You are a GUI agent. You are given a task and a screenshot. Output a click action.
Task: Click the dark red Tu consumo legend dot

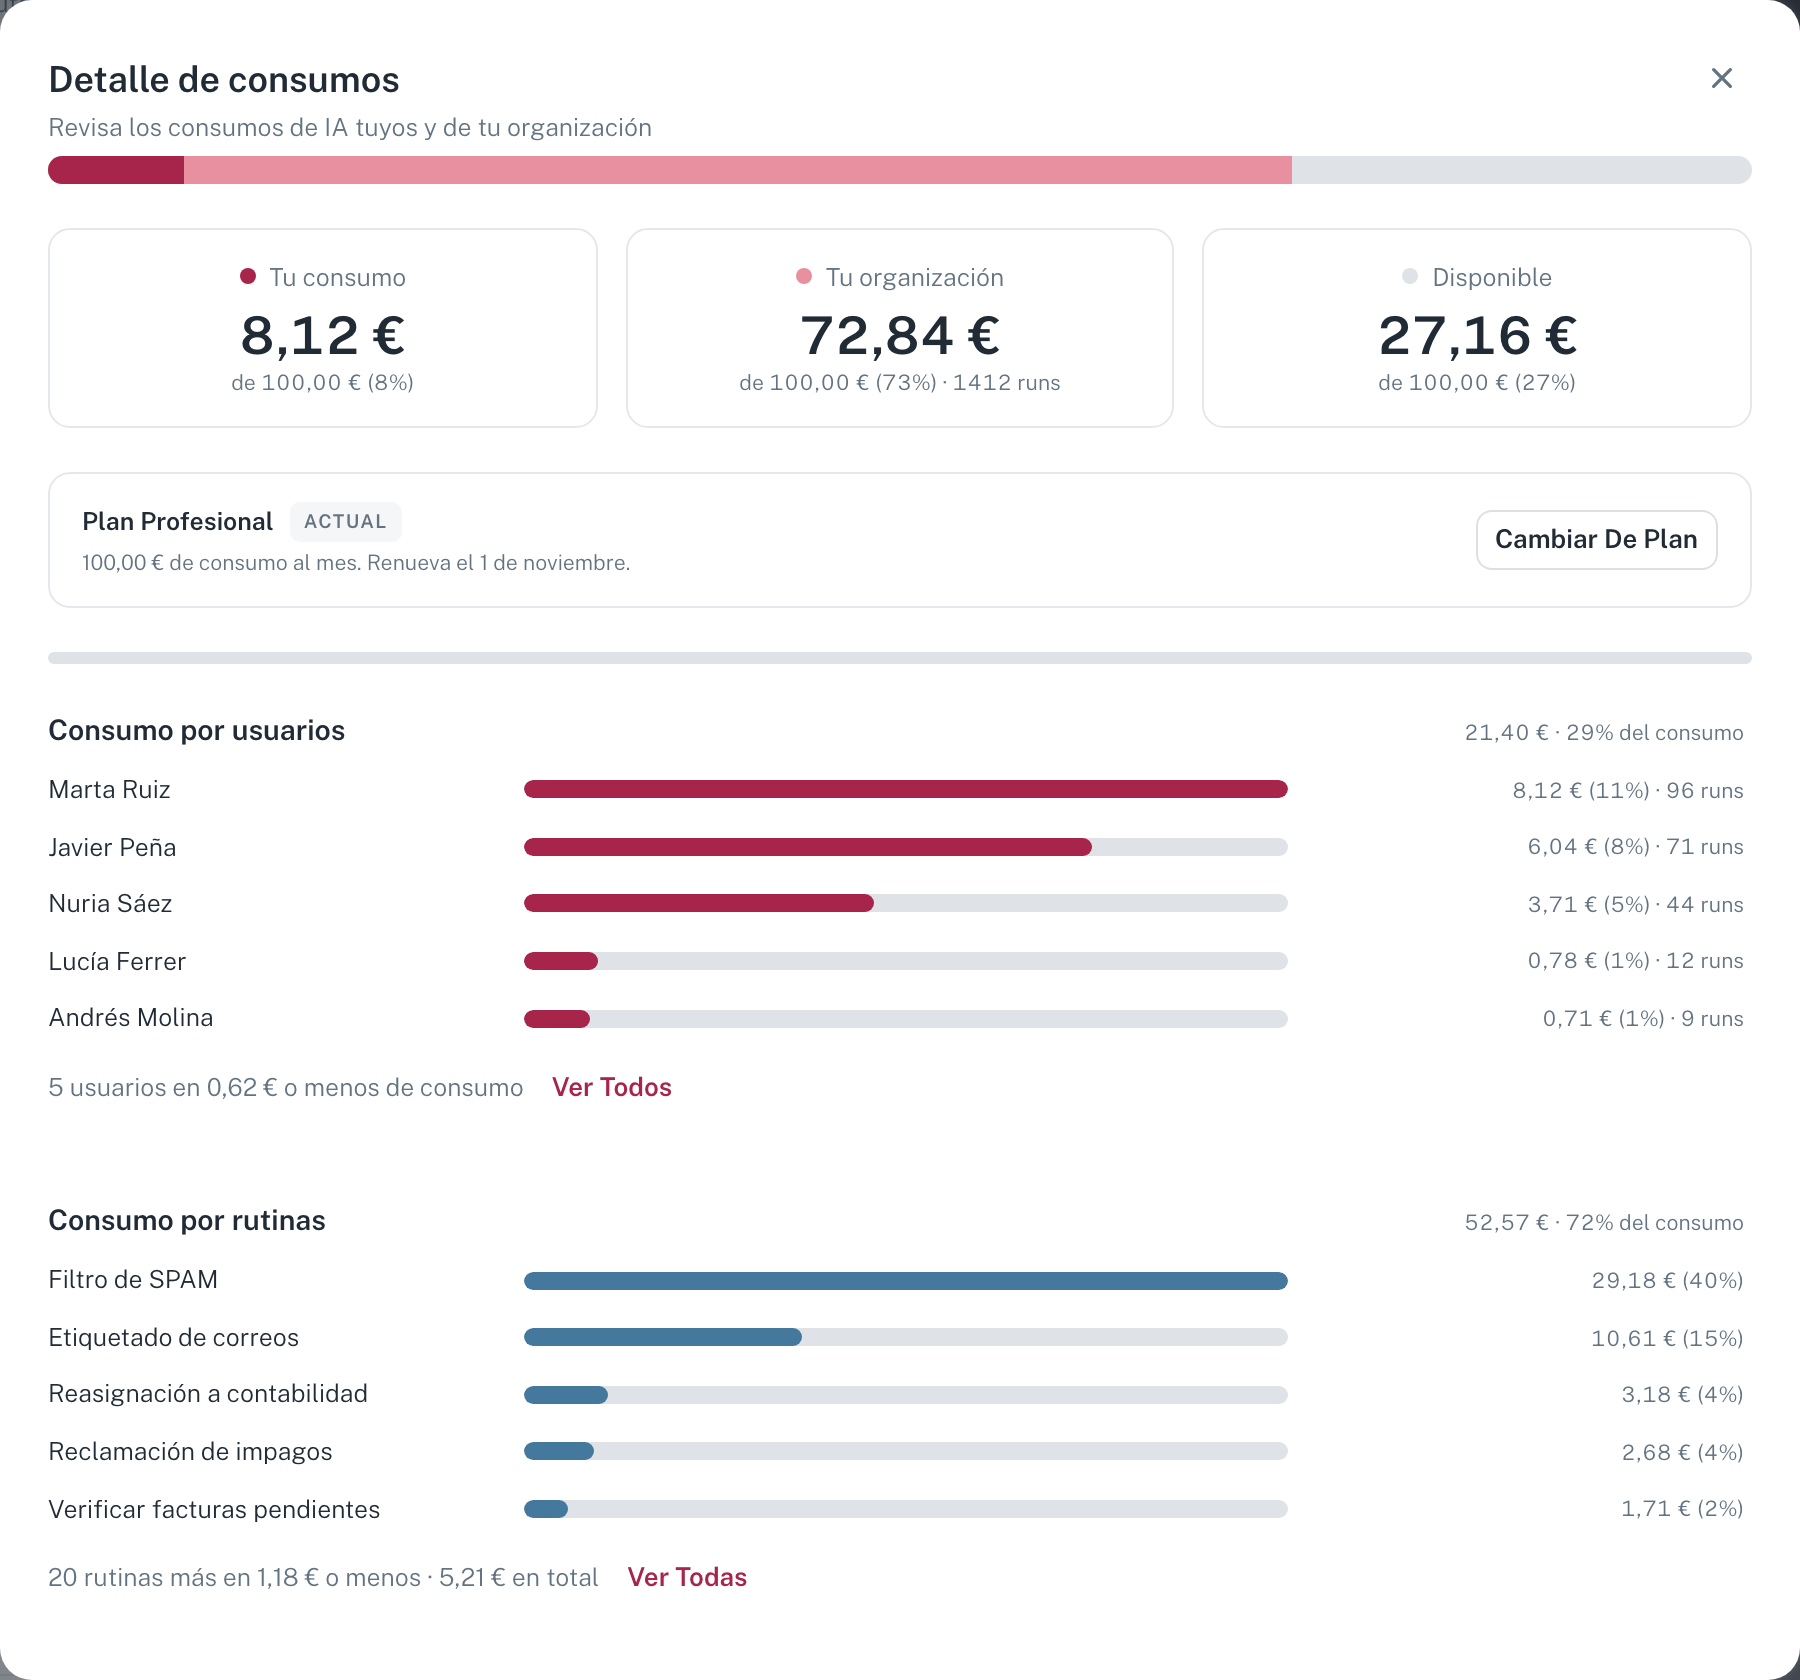click(248, 276)
